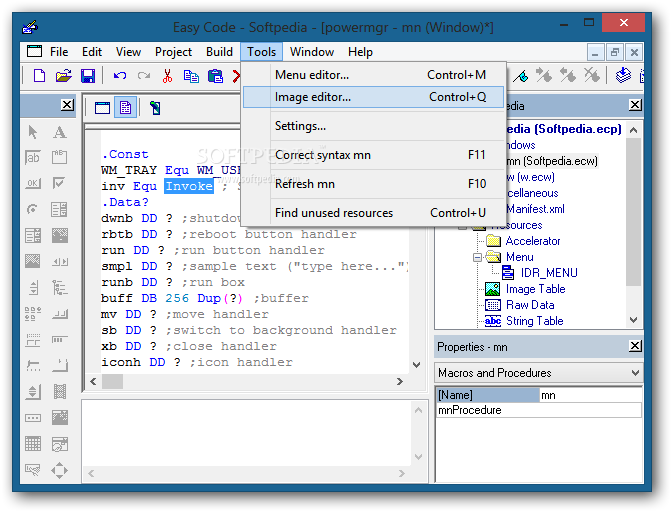
Task: Select the four-arrow move tool in toolbox
Action: [60, 470]
